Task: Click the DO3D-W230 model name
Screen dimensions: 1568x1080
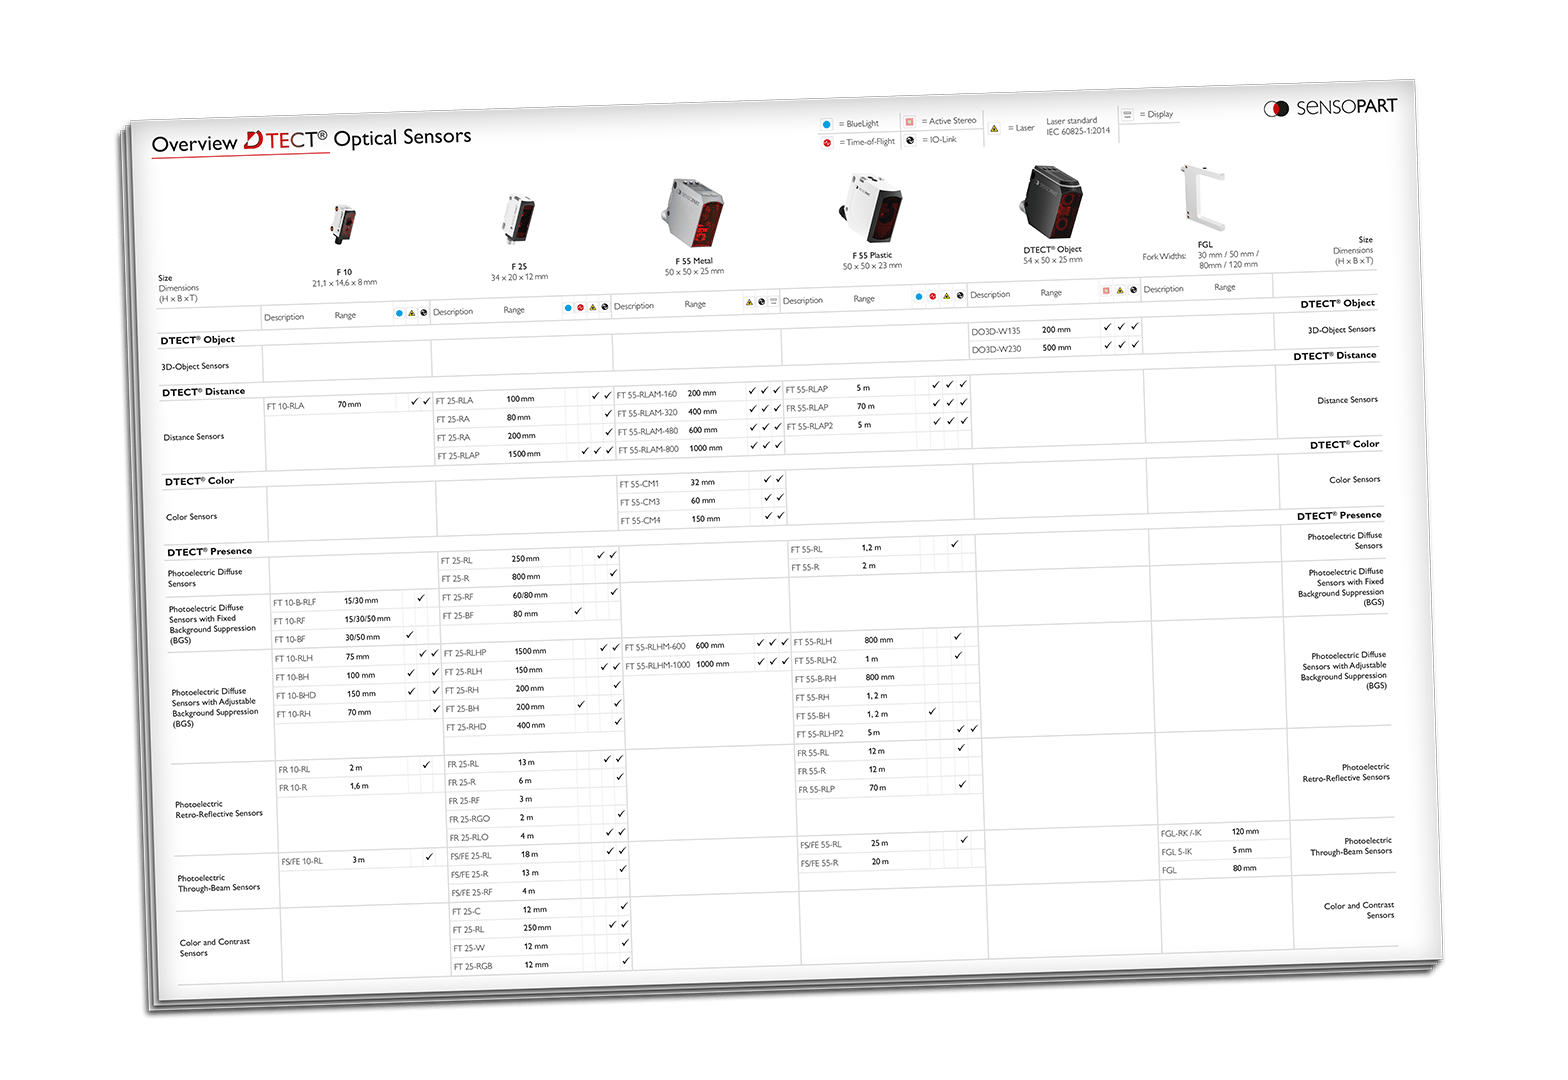Action: coord(996,349)
